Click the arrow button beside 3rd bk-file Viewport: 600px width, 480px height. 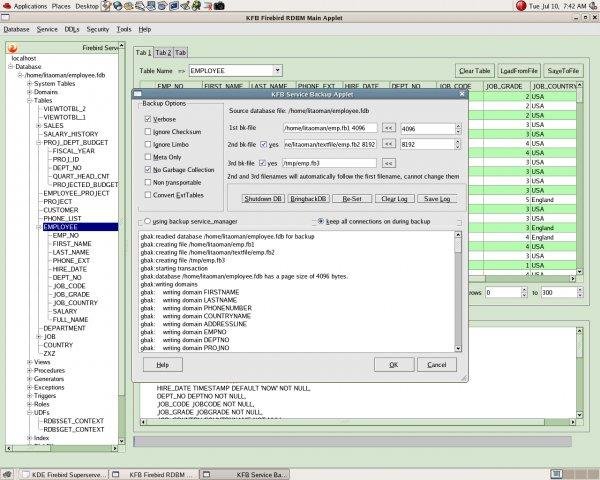pyautogui.click(x=388, y=163)
